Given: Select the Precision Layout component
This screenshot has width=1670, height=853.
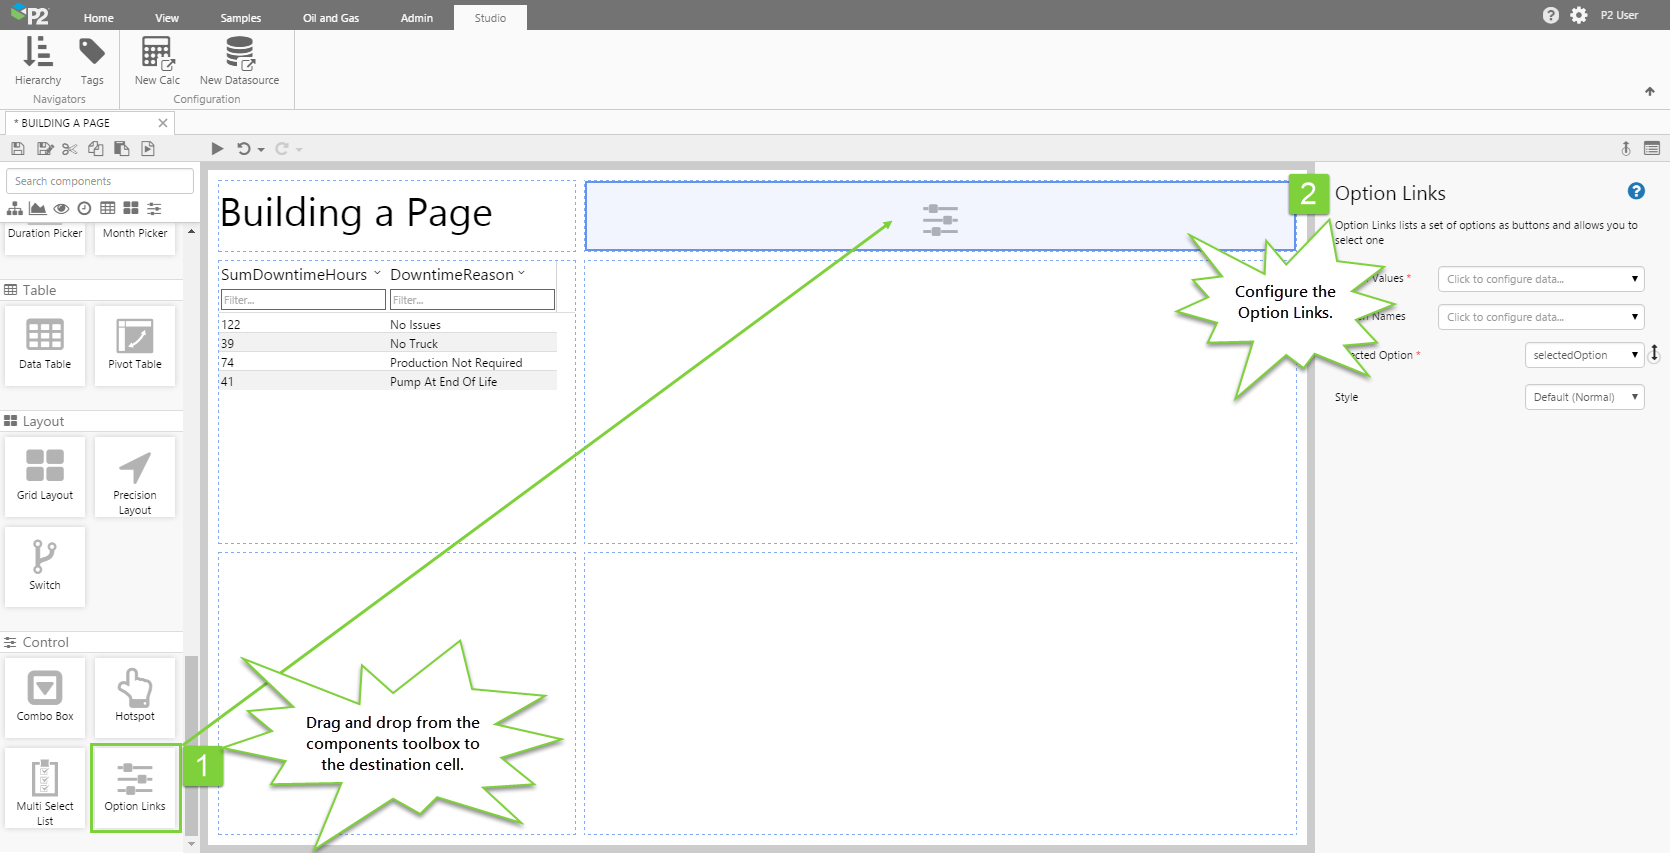Looking at the screenshot, I should click(x=135, y=477).
